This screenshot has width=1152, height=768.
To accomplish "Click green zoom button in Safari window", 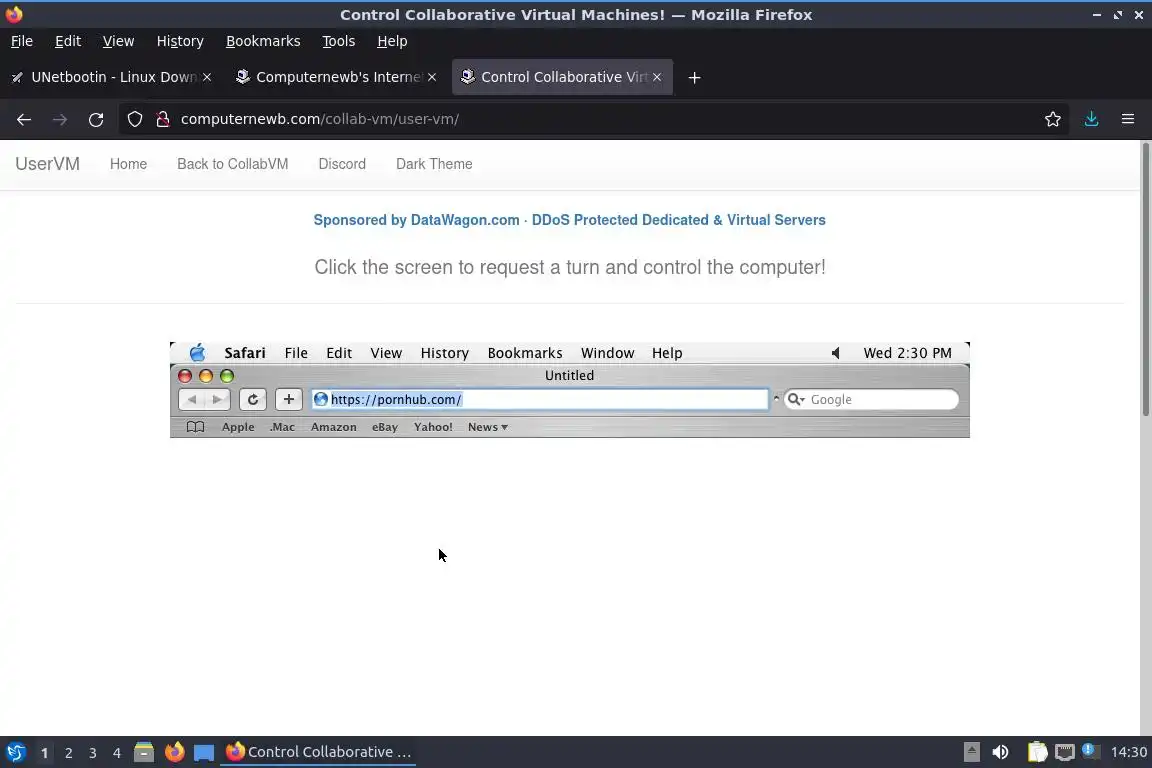I will (227, 376).
